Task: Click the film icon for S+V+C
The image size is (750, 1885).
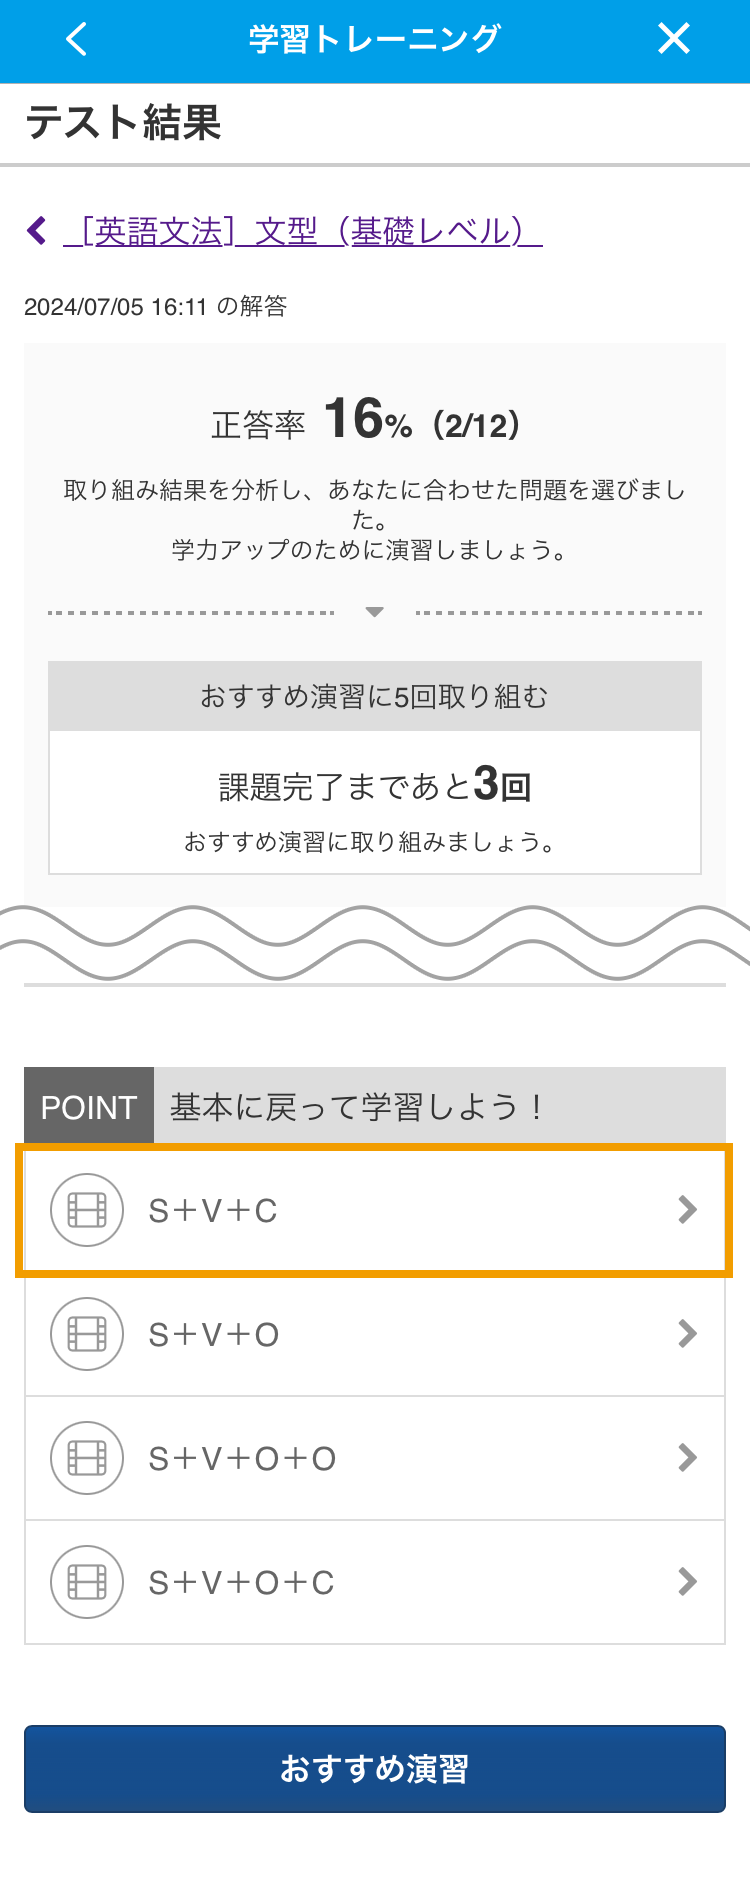Action: coord(87,1210)
